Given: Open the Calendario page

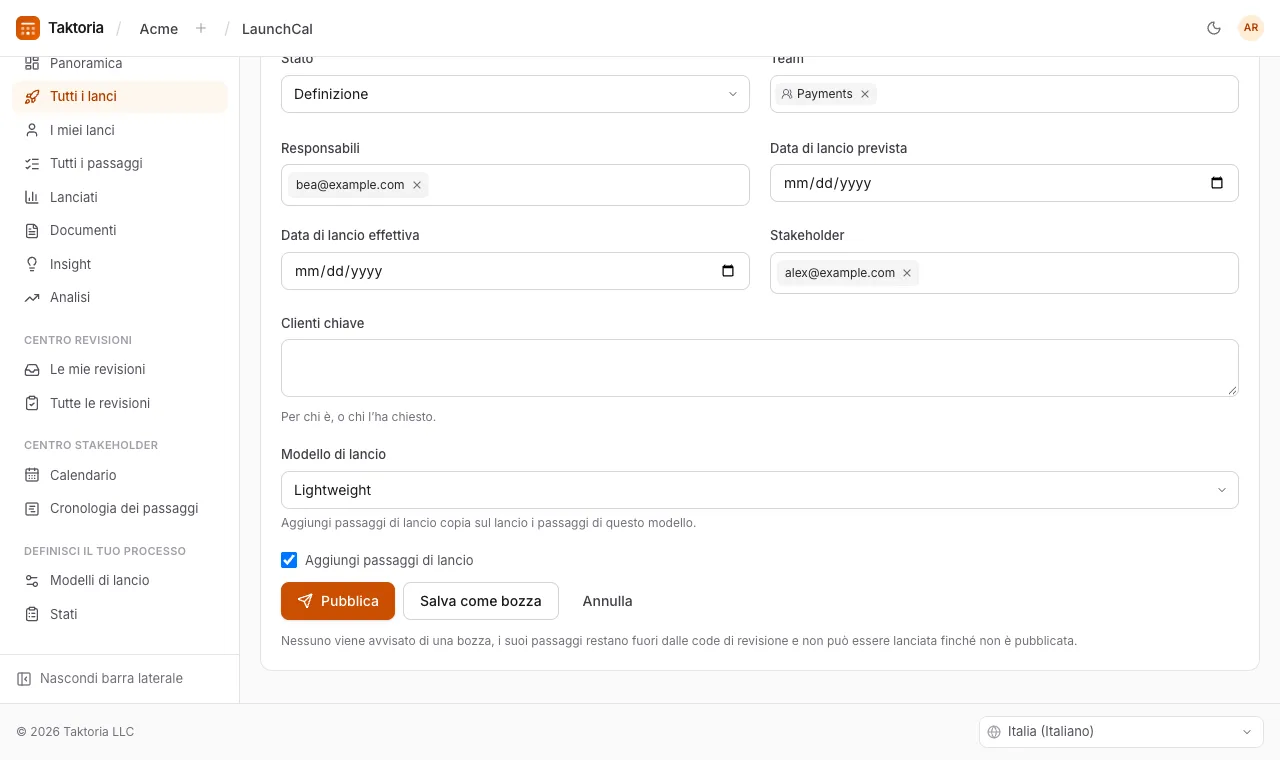Looking at the screenshot, I should click(x=120, y=475).
